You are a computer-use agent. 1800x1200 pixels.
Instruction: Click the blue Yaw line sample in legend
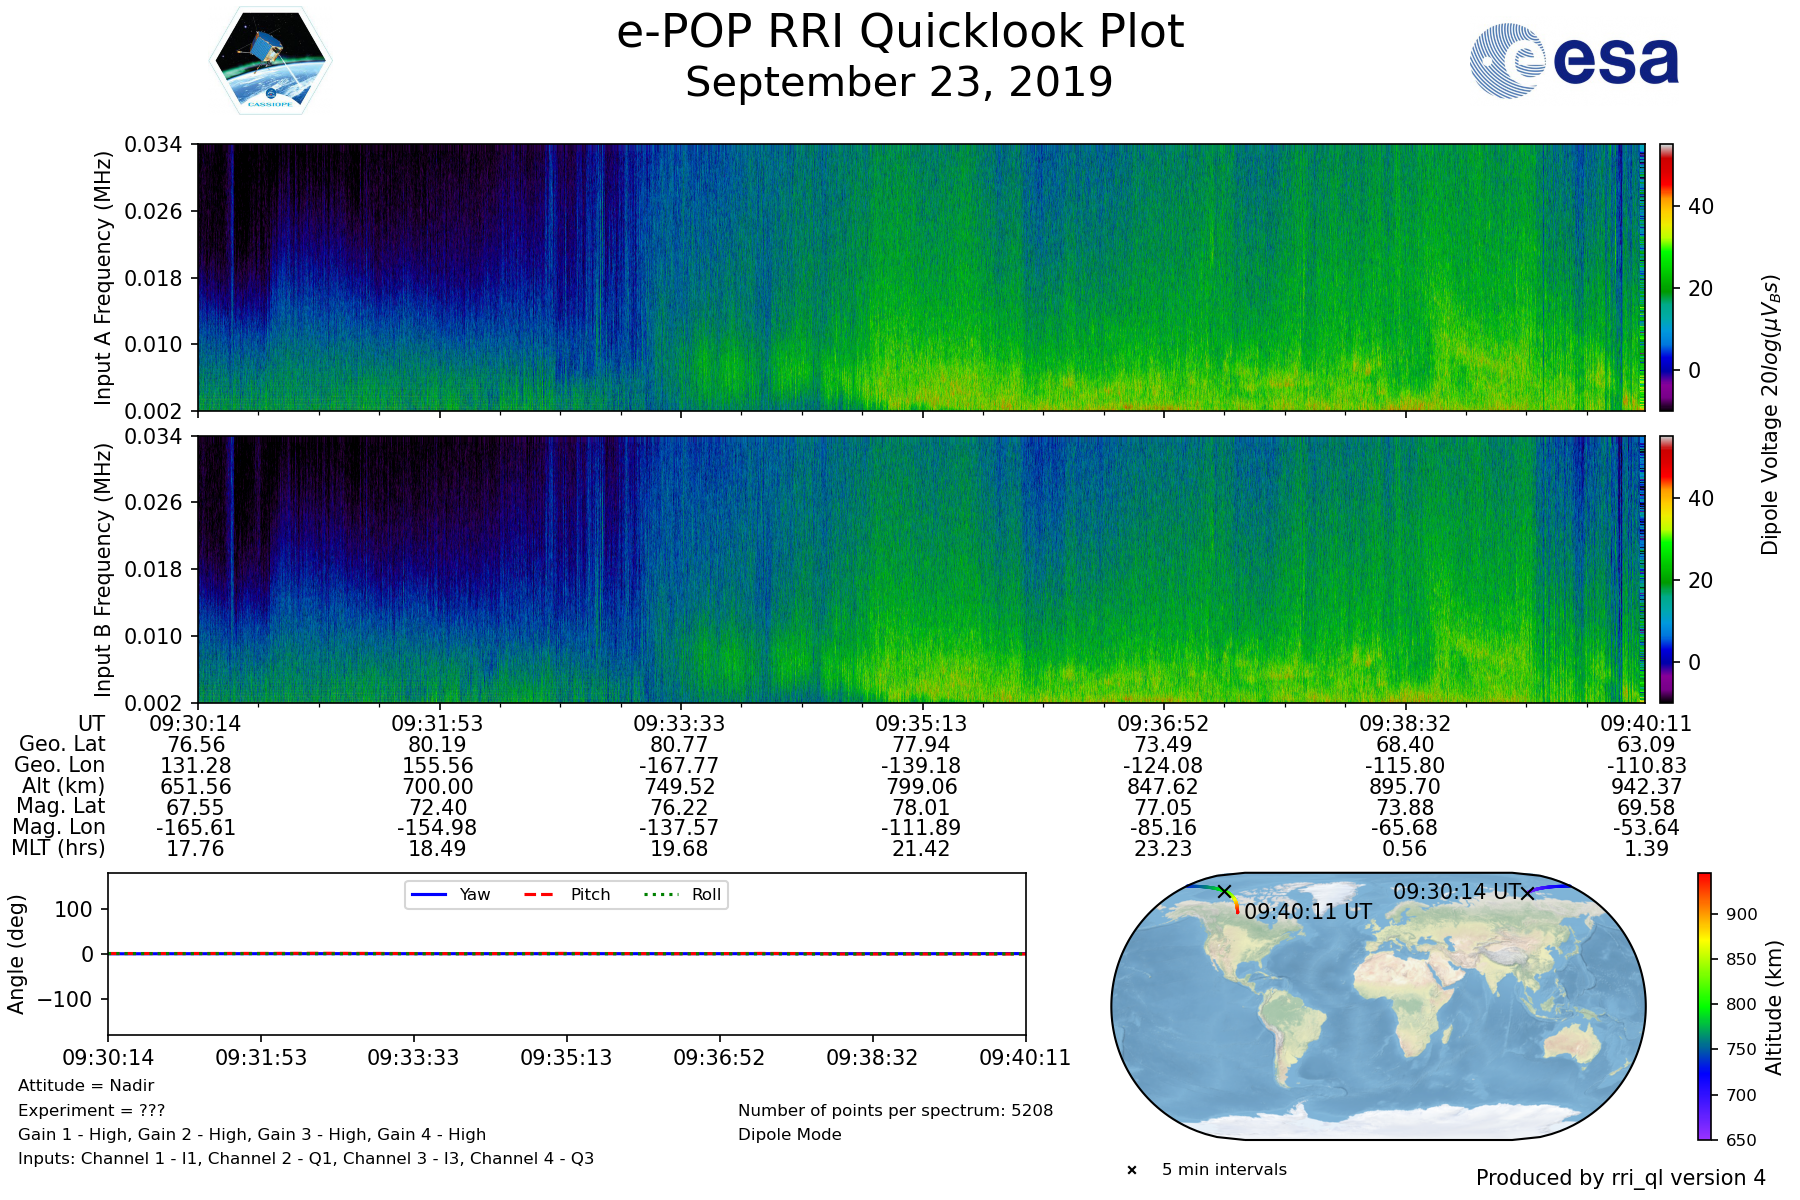(429, 895)
